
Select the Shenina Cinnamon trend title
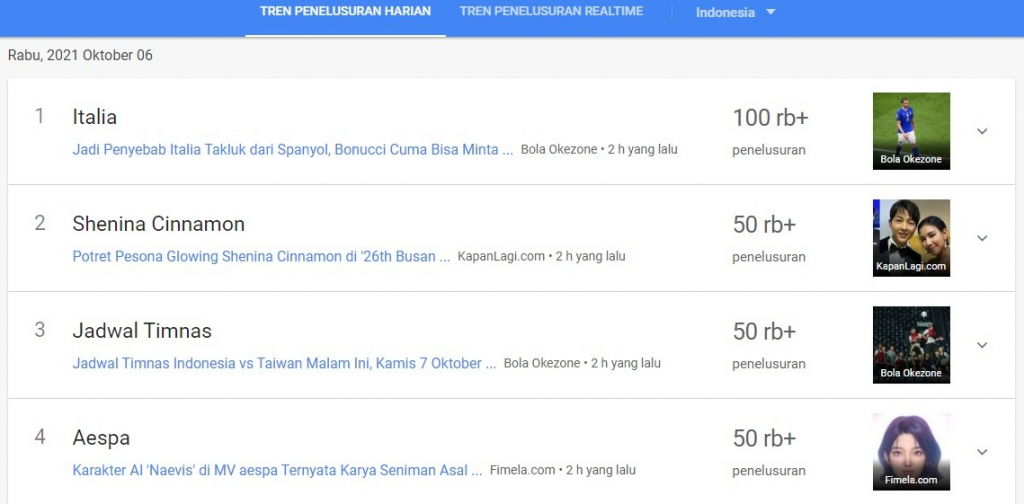click(x=159, y=225)
